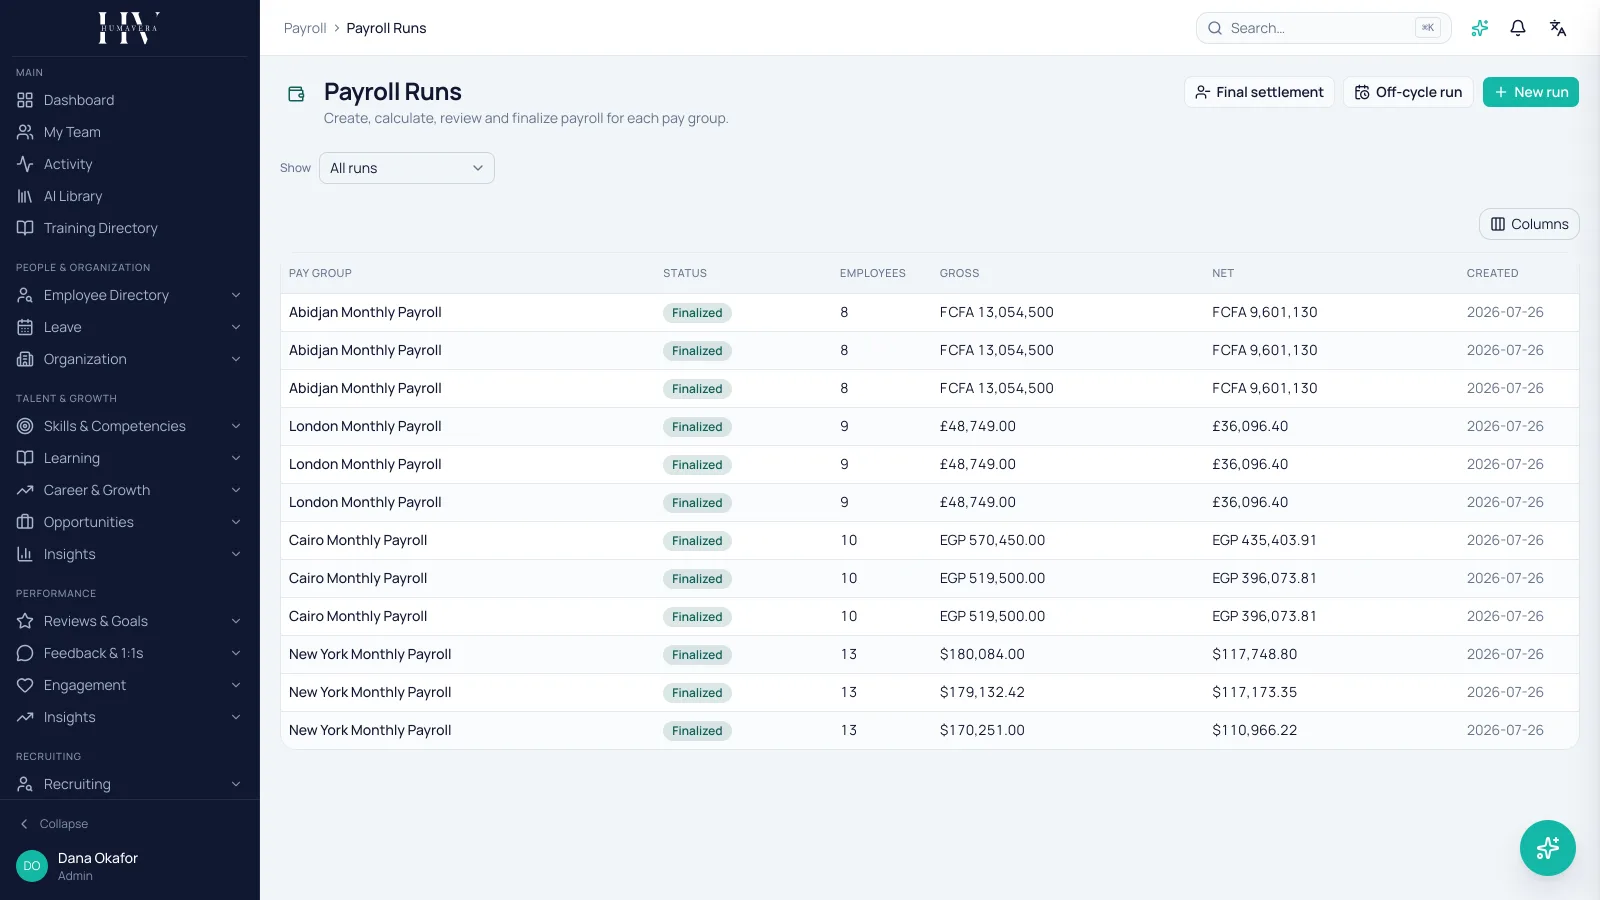The image size is (1600, 900).
Task: Open Training Directory book icon
Action: click(x=25, y=228)
